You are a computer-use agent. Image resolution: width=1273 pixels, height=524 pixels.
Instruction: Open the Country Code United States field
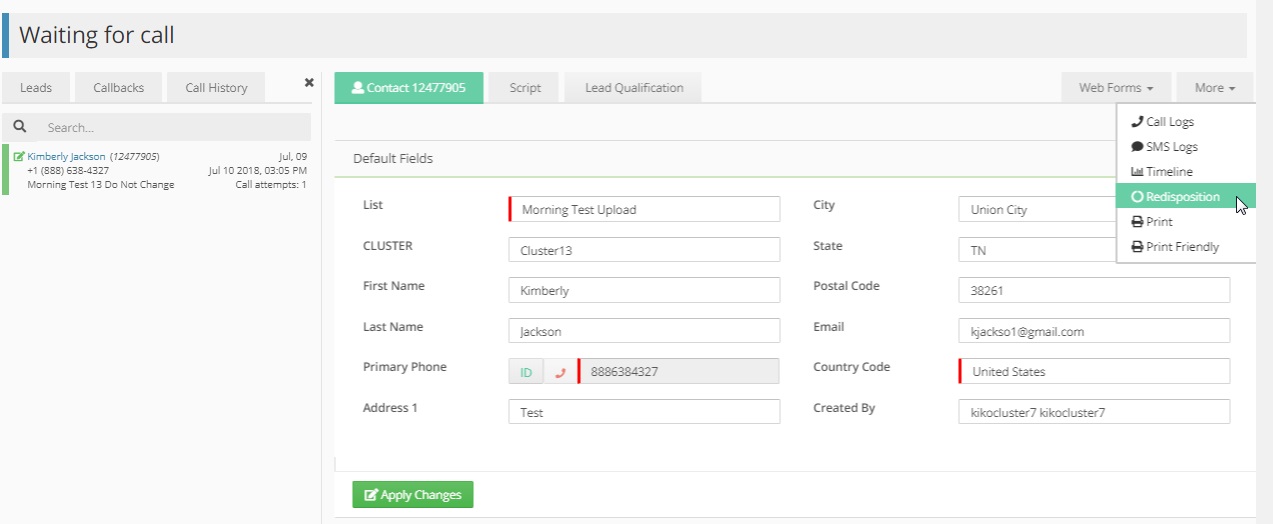point(1094,372)
